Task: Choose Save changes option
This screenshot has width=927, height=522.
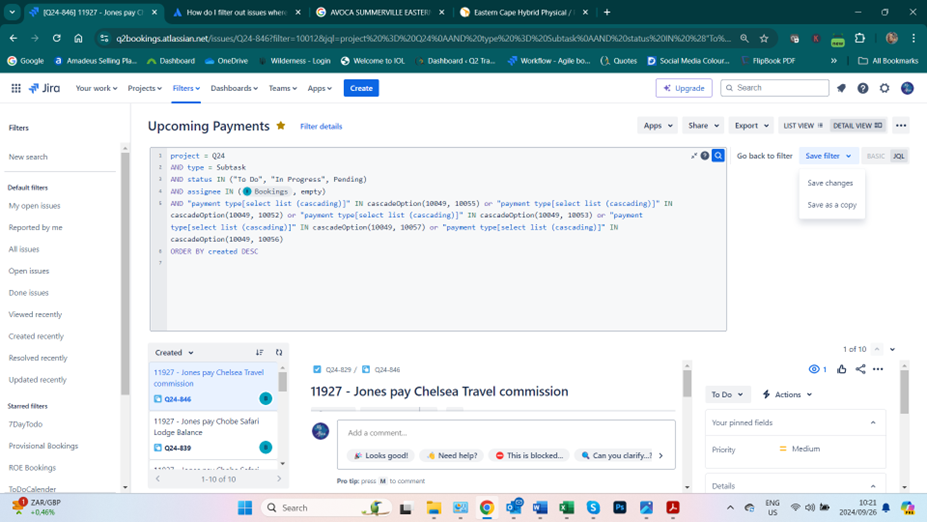Action: click(830, 183)
